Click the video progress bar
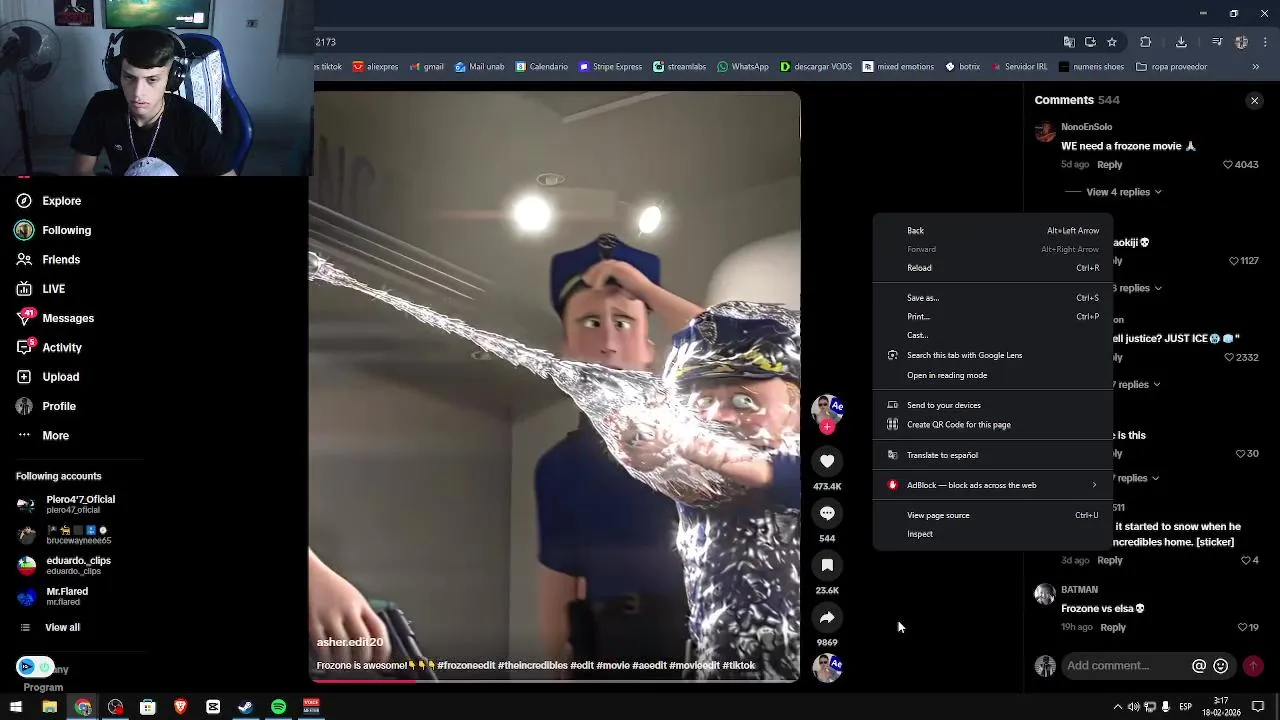The height and width of the screenshot is (720, 1280). point(556,681)
